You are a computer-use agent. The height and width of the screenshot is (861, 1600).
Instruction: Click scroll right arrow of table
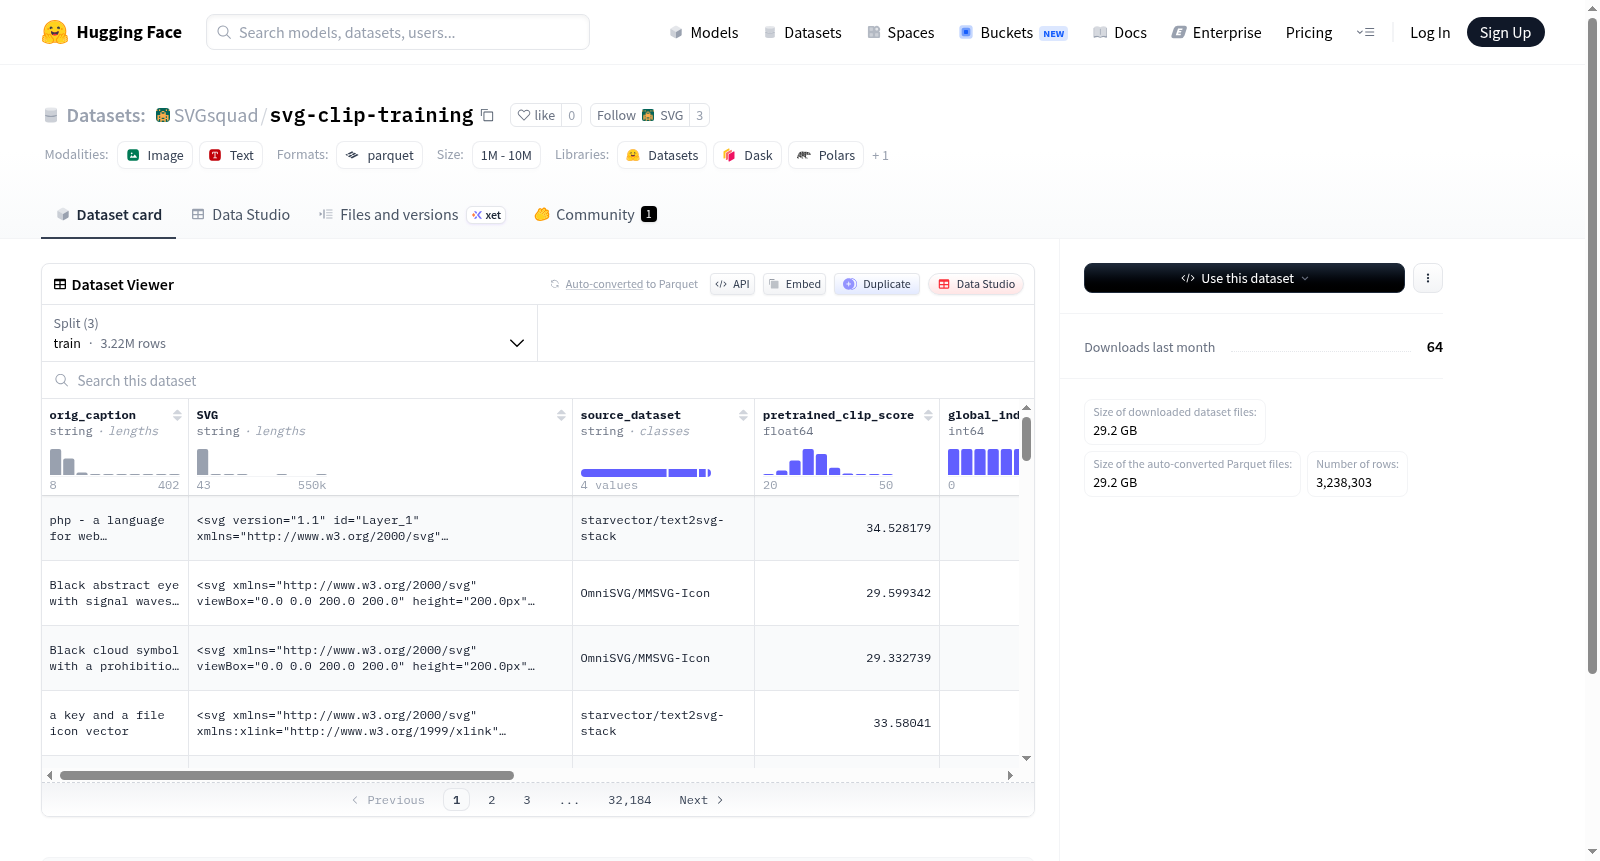click(1010, 775)
